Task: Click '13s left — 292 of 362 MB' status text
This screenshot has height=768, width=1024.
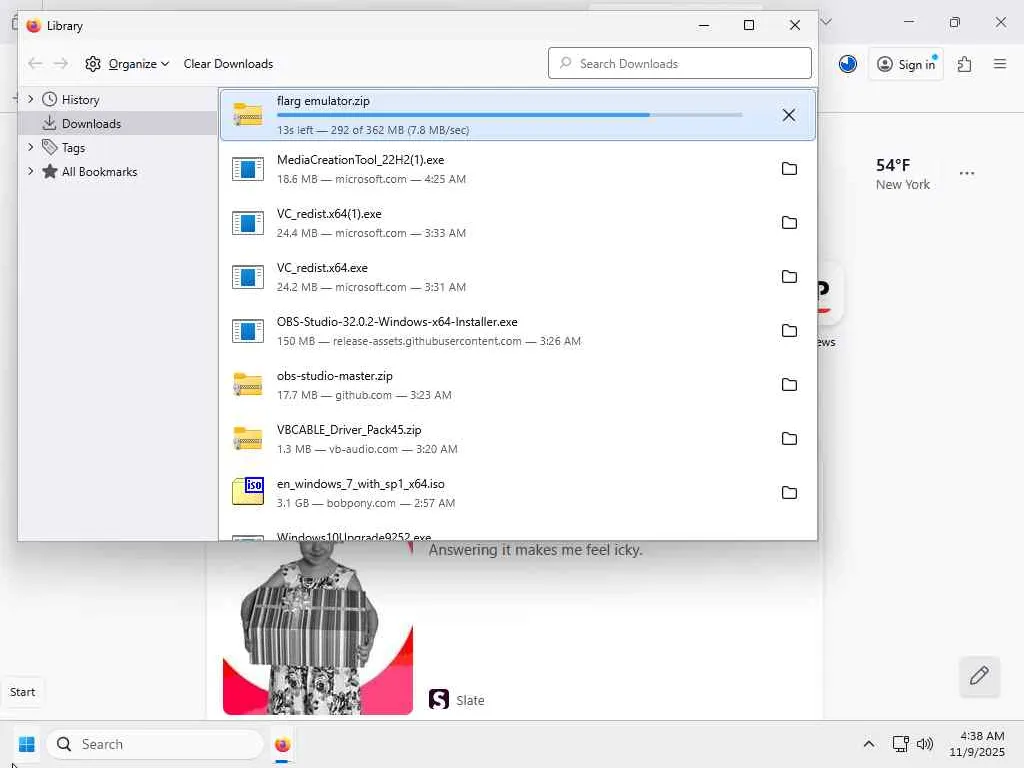Action: (373, 130)
